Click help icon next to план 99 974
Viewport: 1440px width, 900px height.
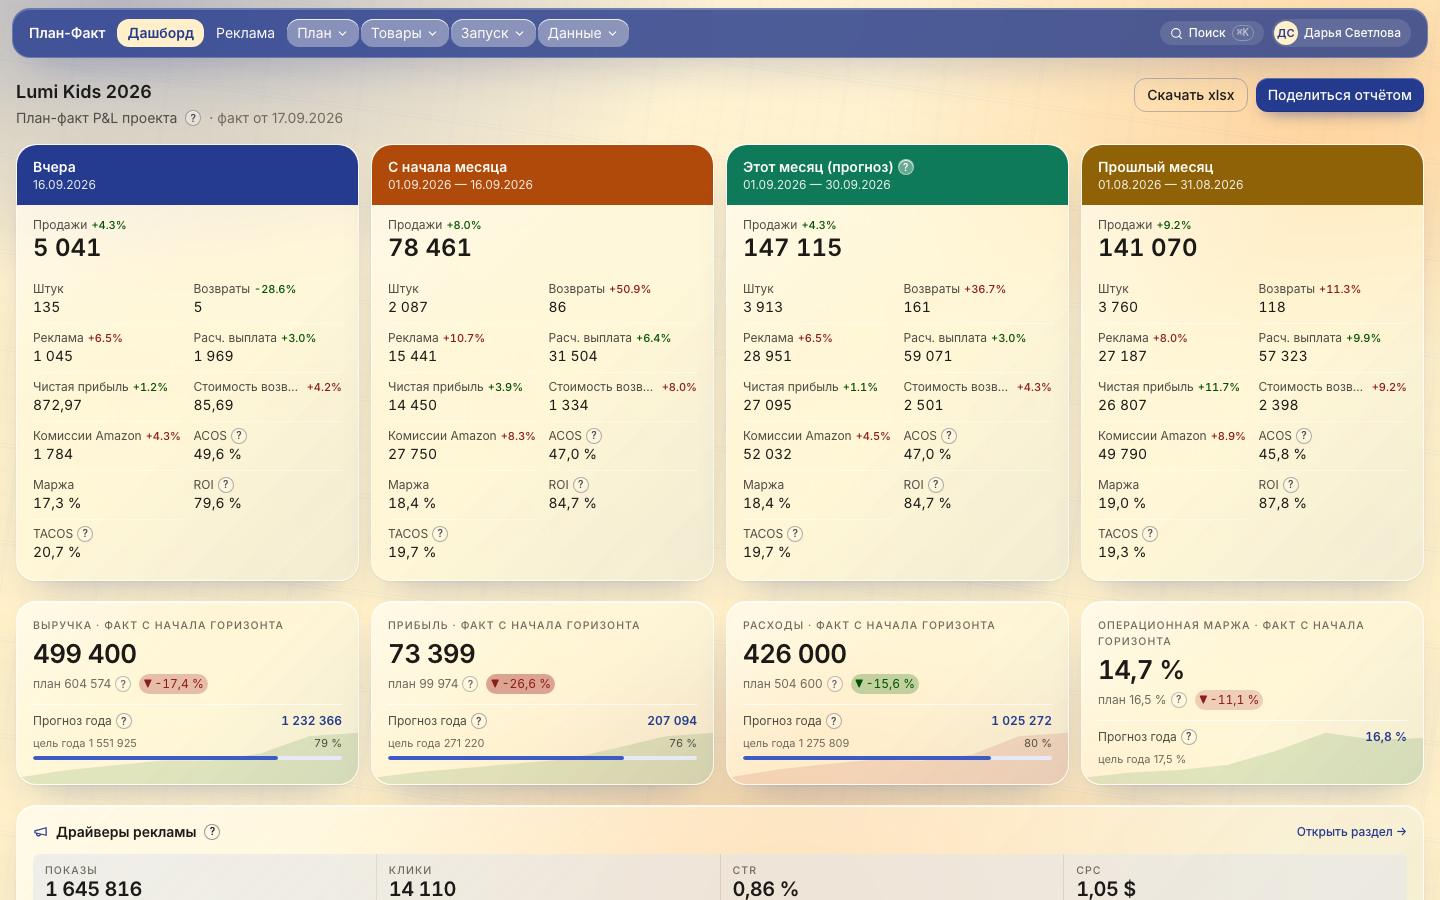point(470,684)
